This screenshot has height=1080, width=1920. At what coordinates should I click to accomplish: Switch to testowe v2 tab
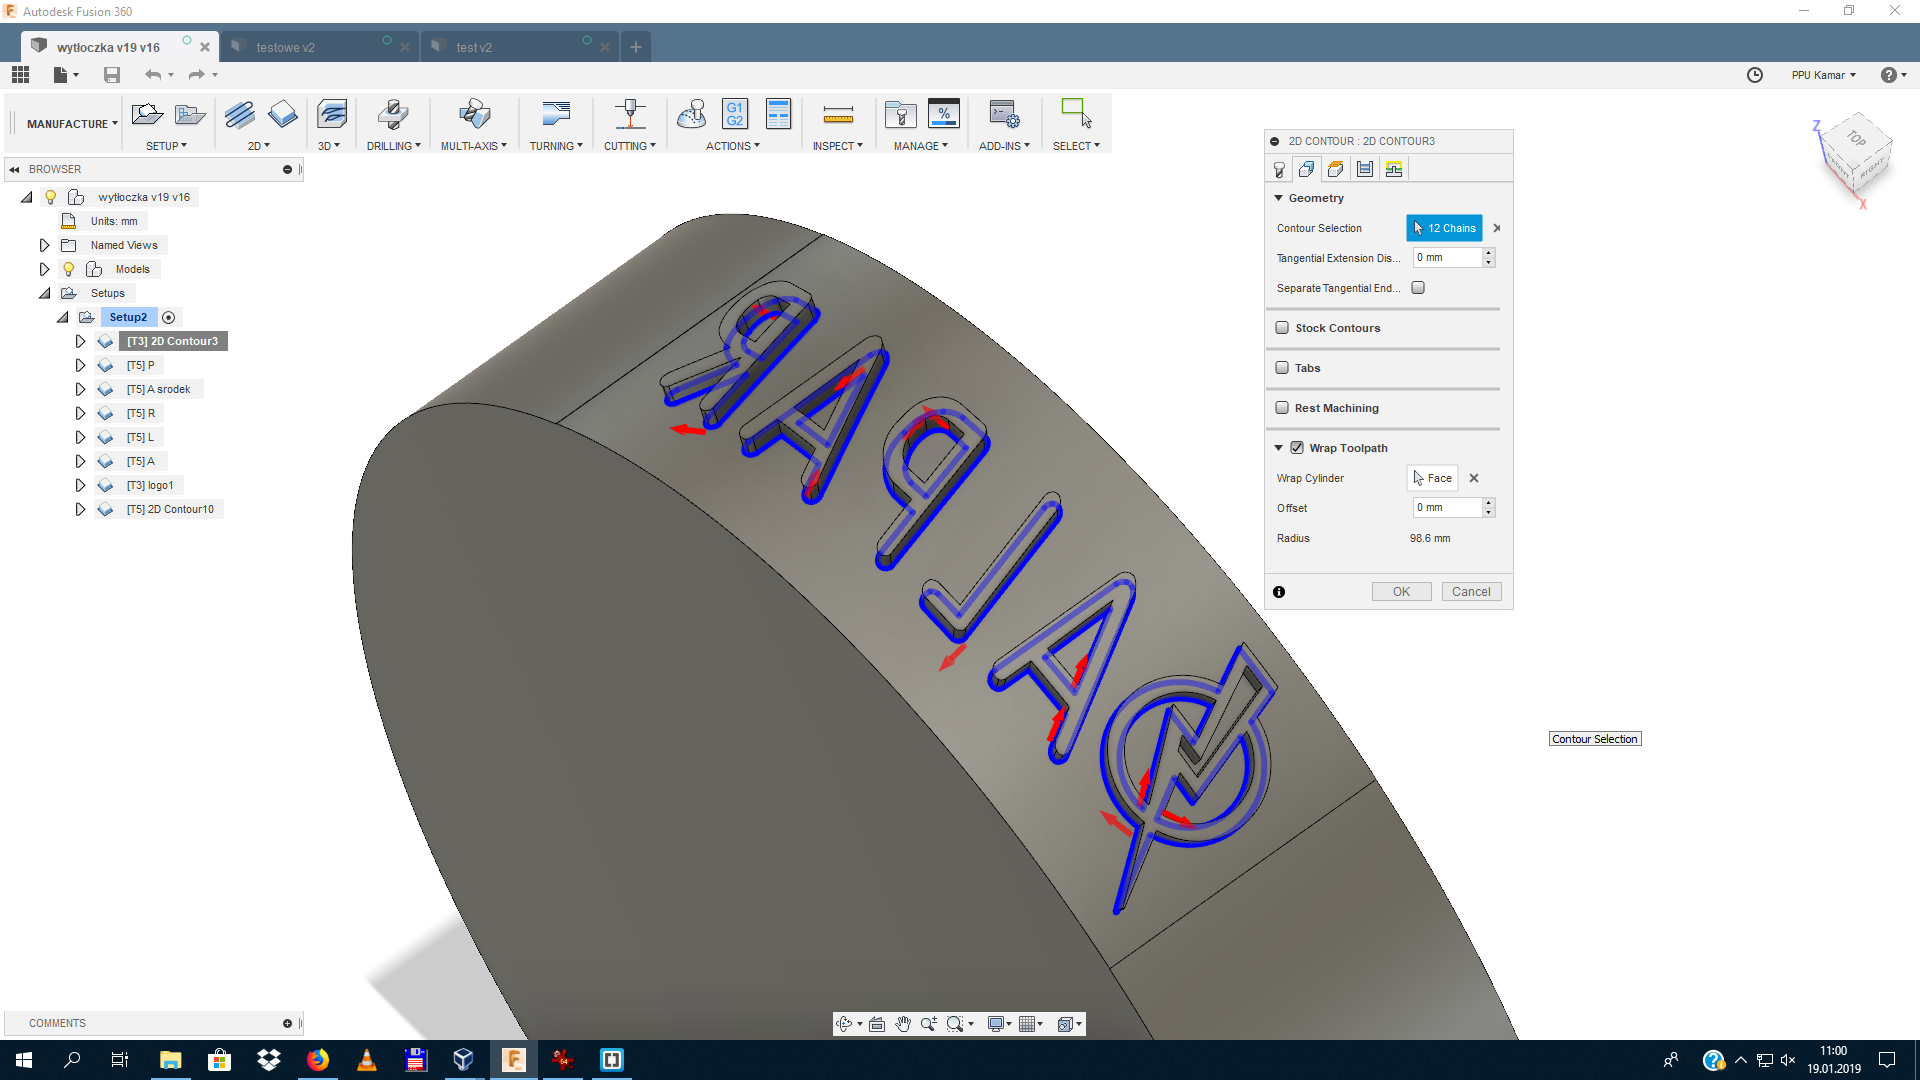(286, 46)
